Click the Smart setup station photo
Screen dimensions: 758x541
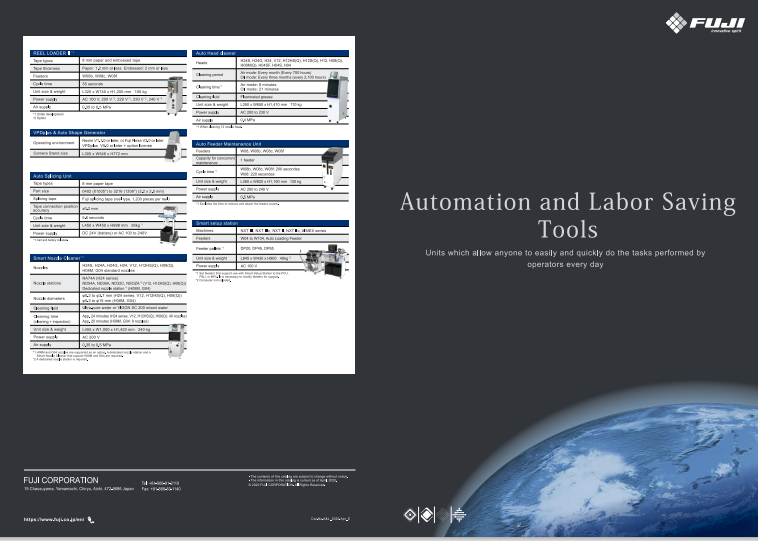point(324,261)
